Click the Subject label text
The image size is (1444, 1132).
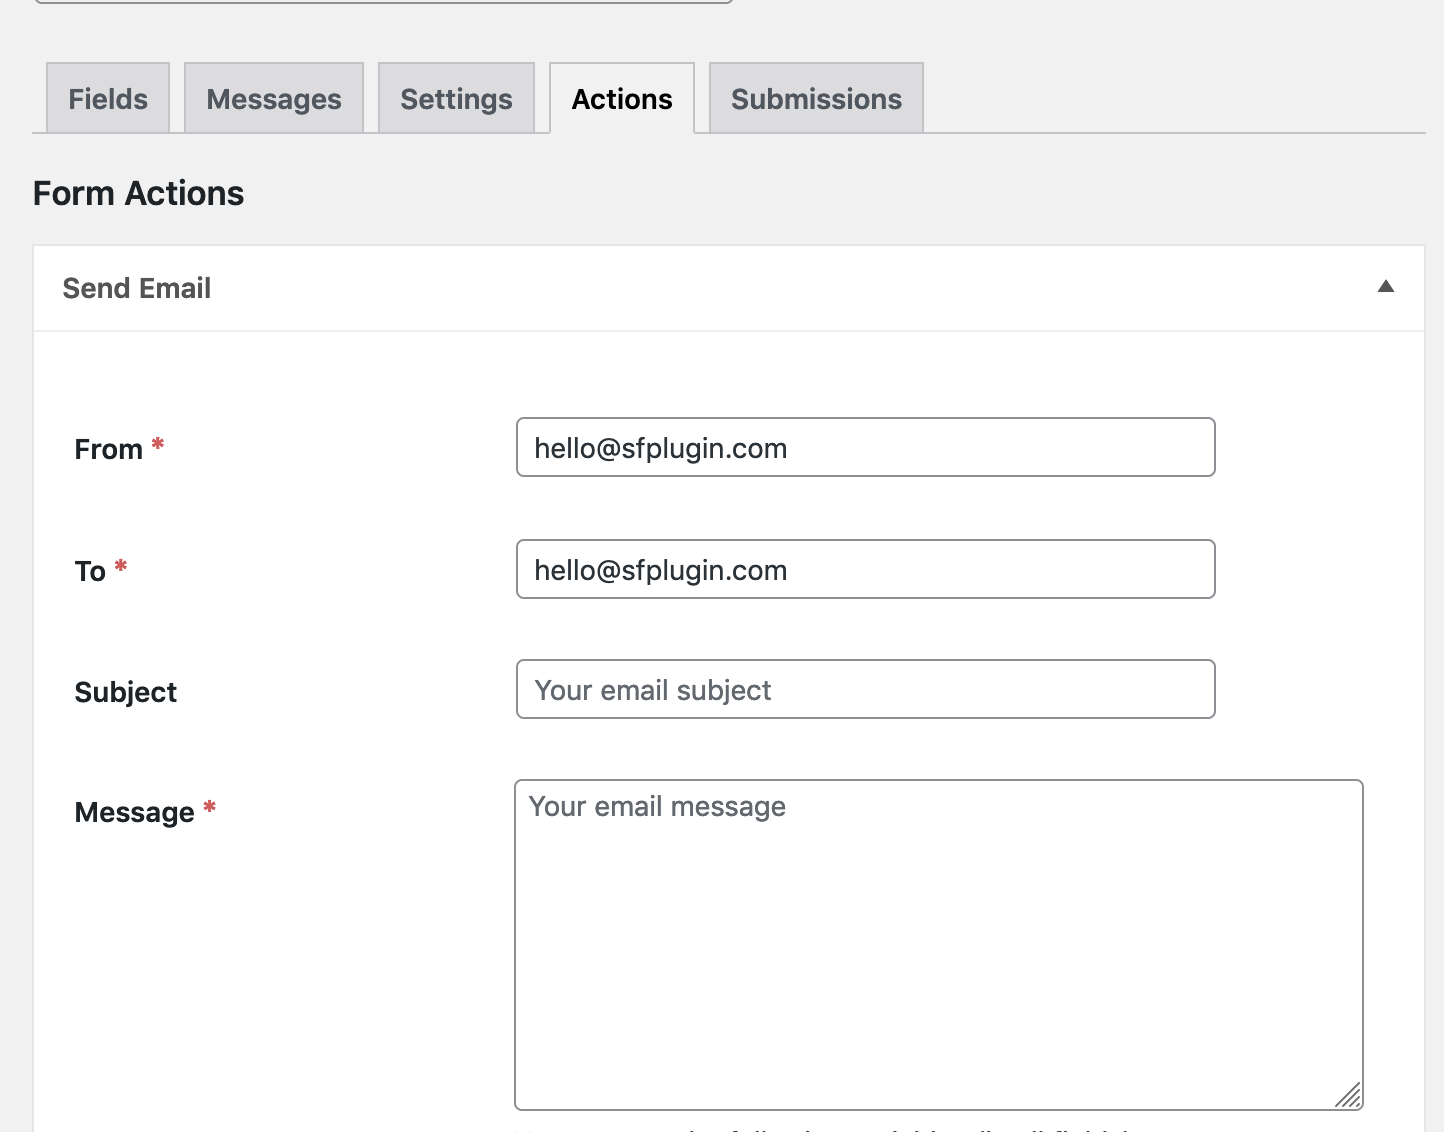tap(125, 691)
